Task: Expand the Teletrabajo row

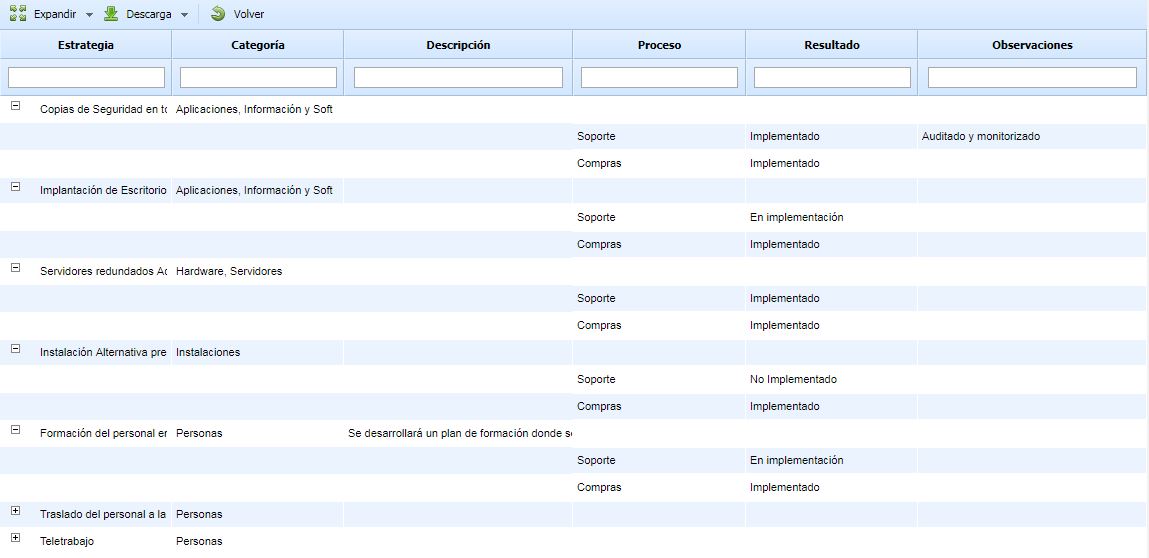Action: 15,538
